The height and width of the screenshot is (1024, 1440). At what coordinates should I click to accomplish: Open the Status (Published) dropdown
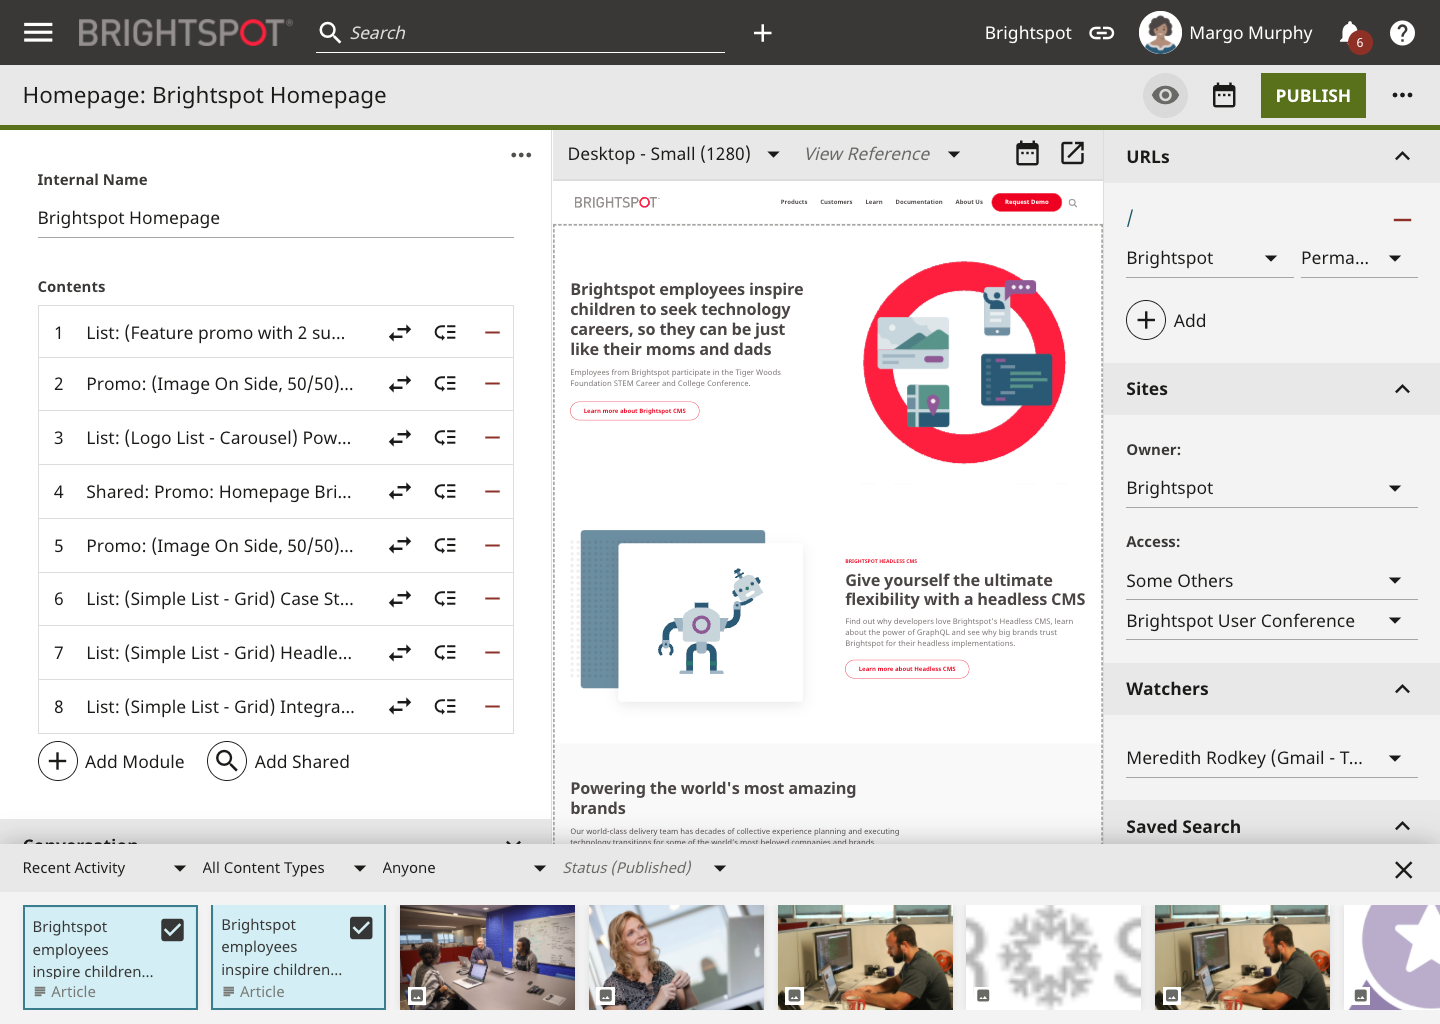pos(644,868)
